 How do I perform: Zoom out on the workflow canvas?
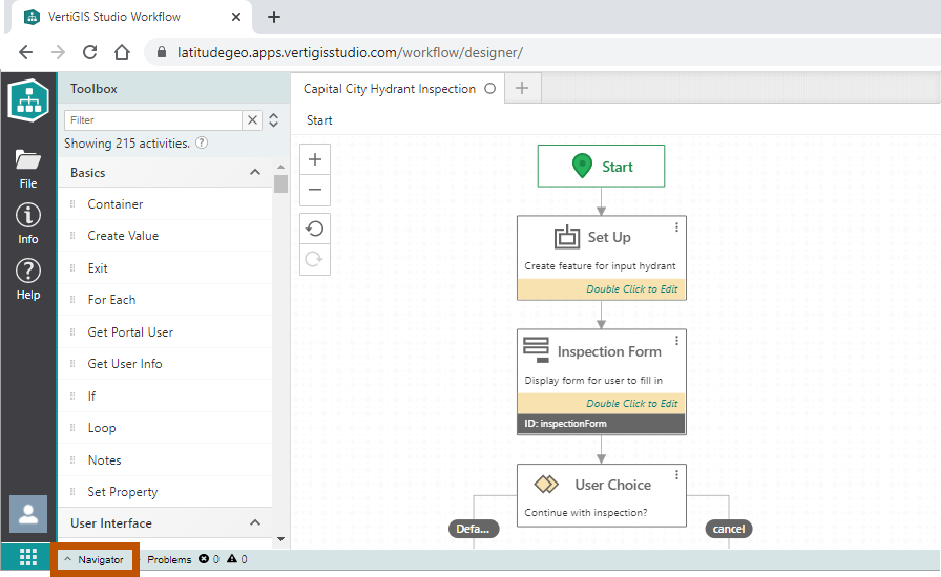pos(315,190)
